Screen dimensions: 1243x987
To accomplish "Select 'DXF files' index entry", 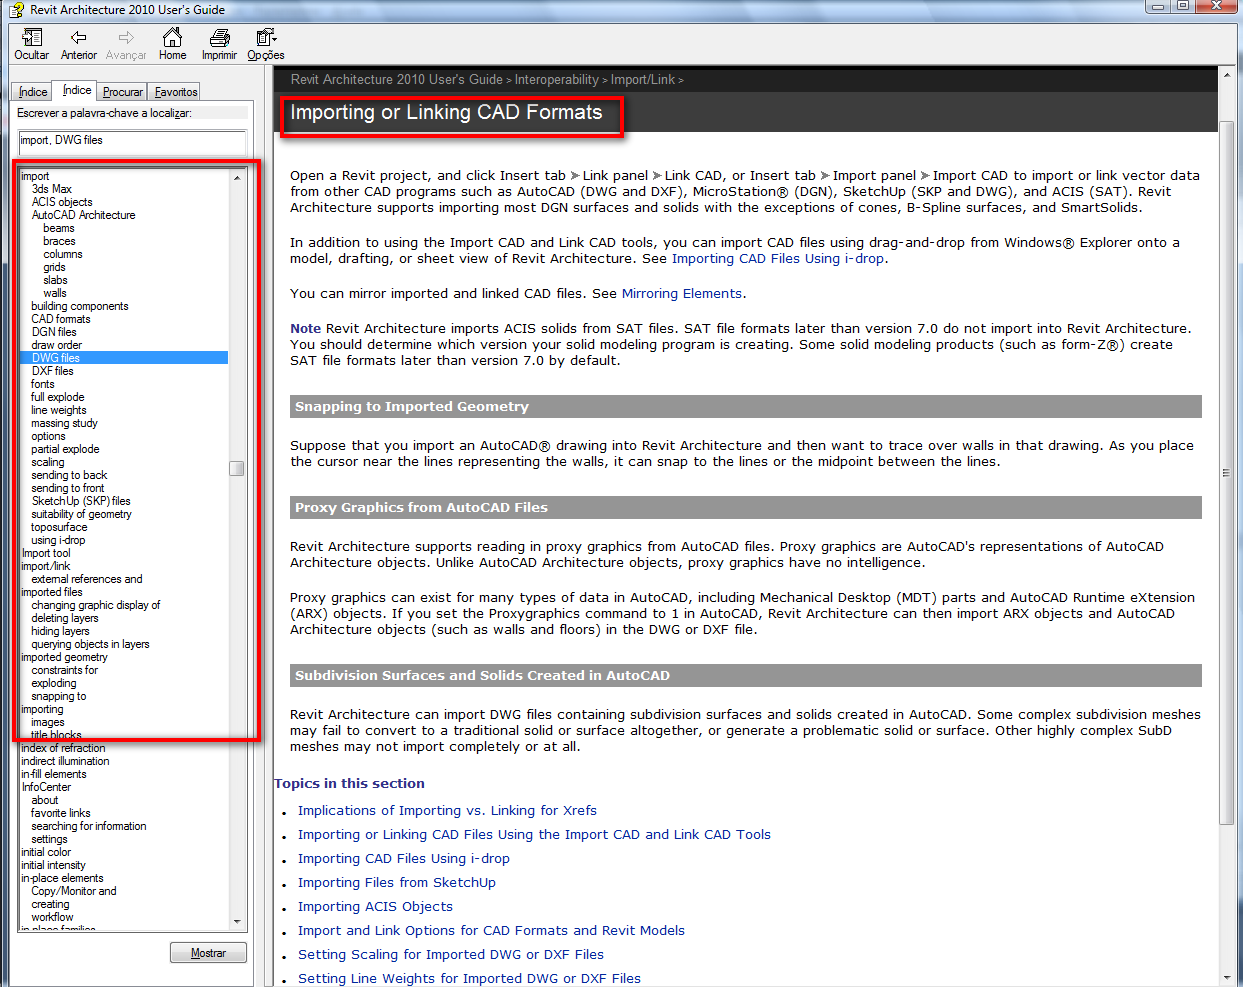I will 53,371.
